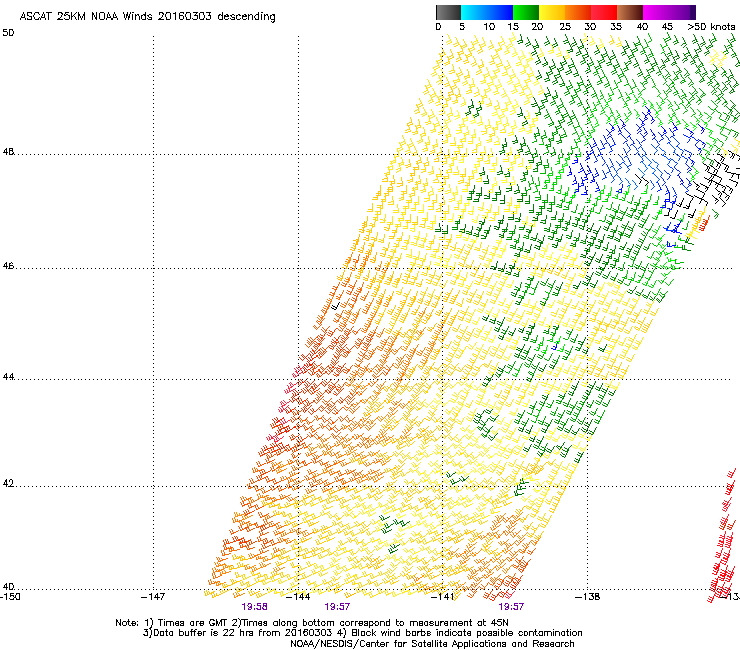Click the longitude label -144

point(298,597)
